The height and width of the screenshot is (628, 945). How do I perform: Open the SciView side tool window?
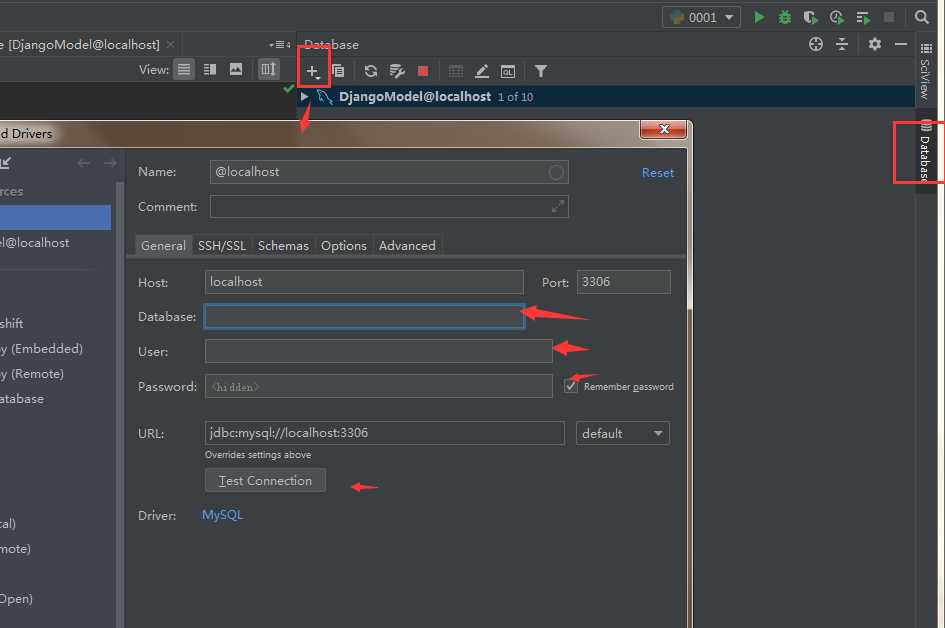pyautogui.click(x=926, y=71)
